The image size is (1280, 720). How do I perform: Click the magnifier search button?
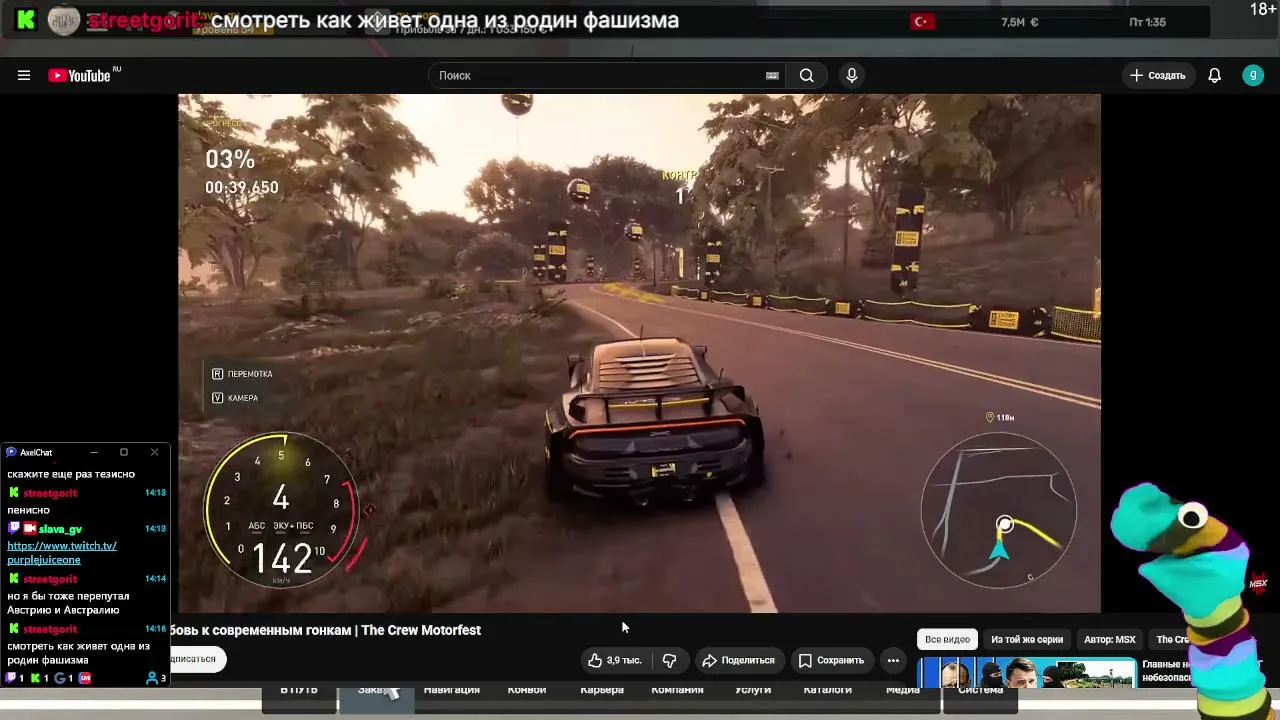click(x=806, y=75)
